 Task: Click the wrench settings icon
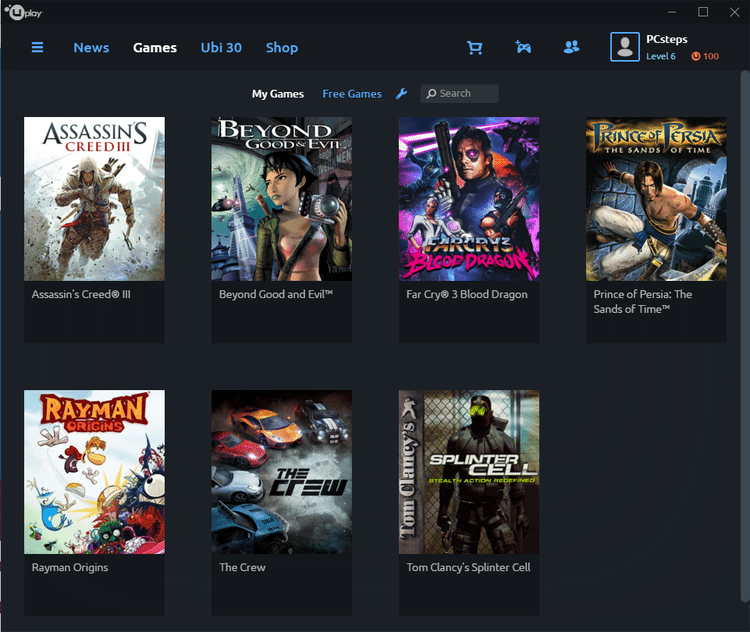(401, 94)
